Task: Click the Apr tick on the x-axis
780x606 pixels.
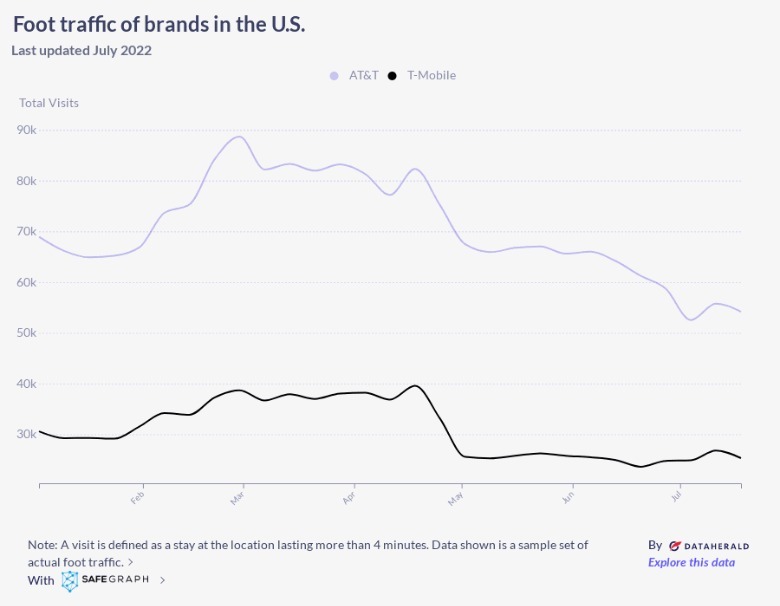Action: [350, 495]
